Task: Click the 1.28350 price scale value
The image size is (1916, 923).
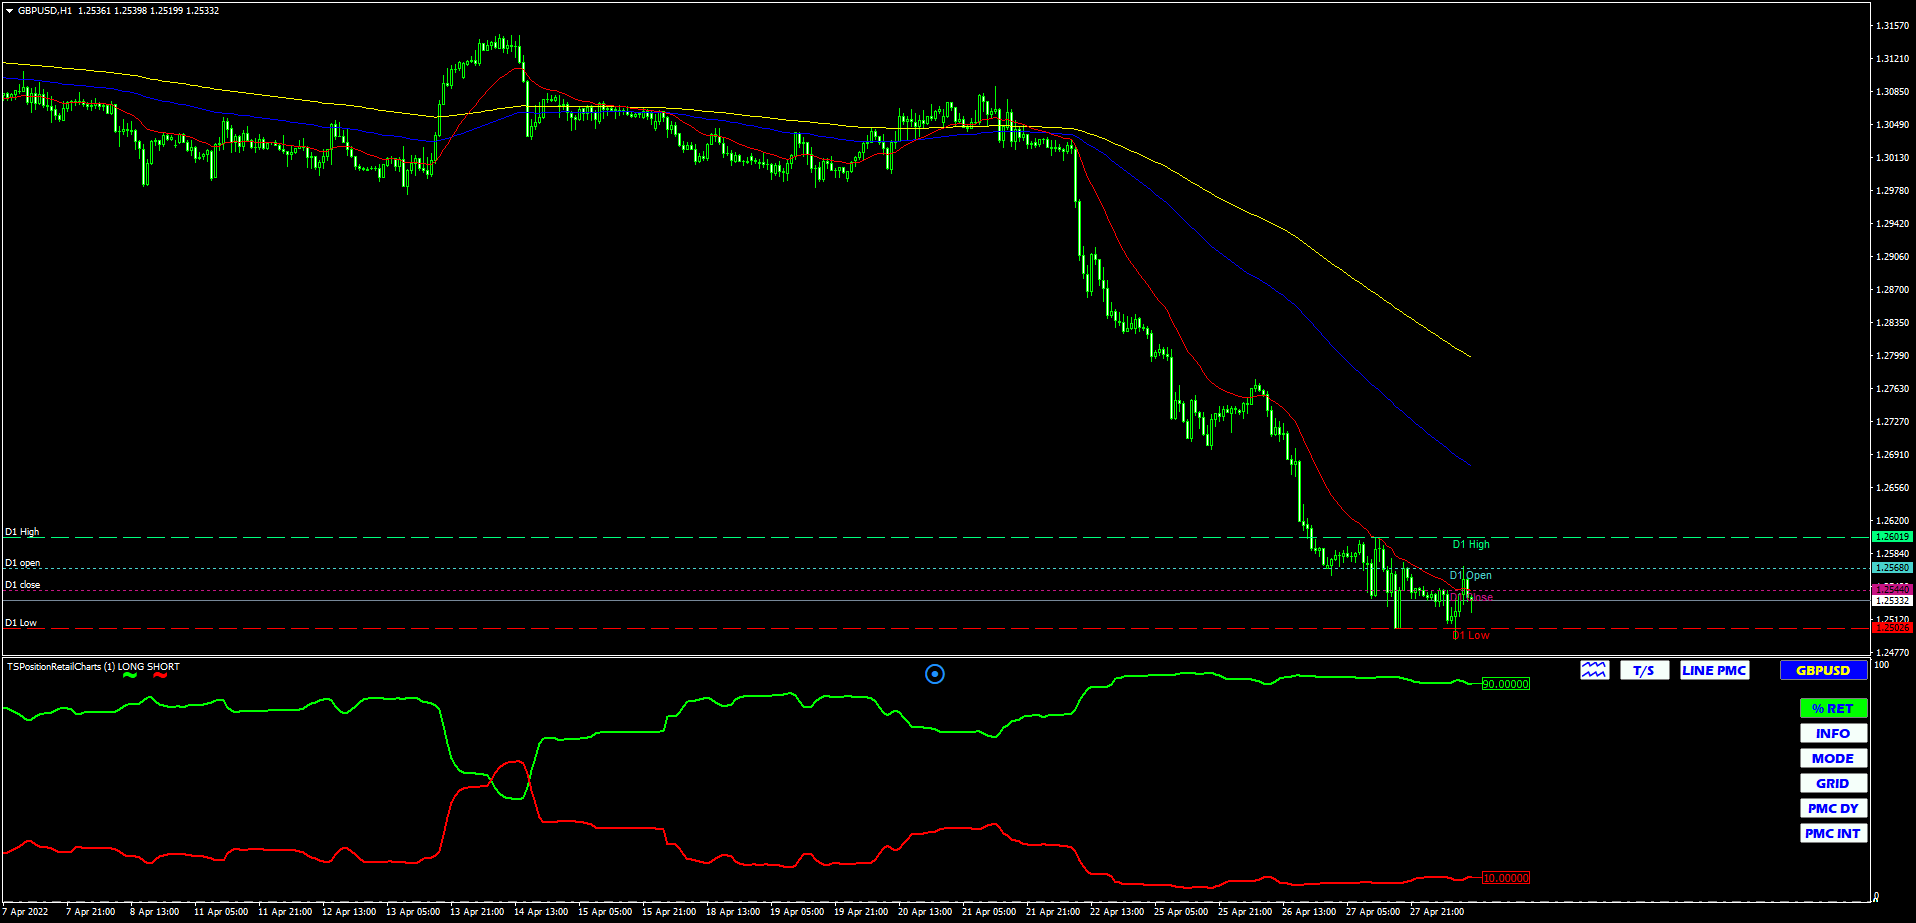Action: click(x=1892, y=323)
